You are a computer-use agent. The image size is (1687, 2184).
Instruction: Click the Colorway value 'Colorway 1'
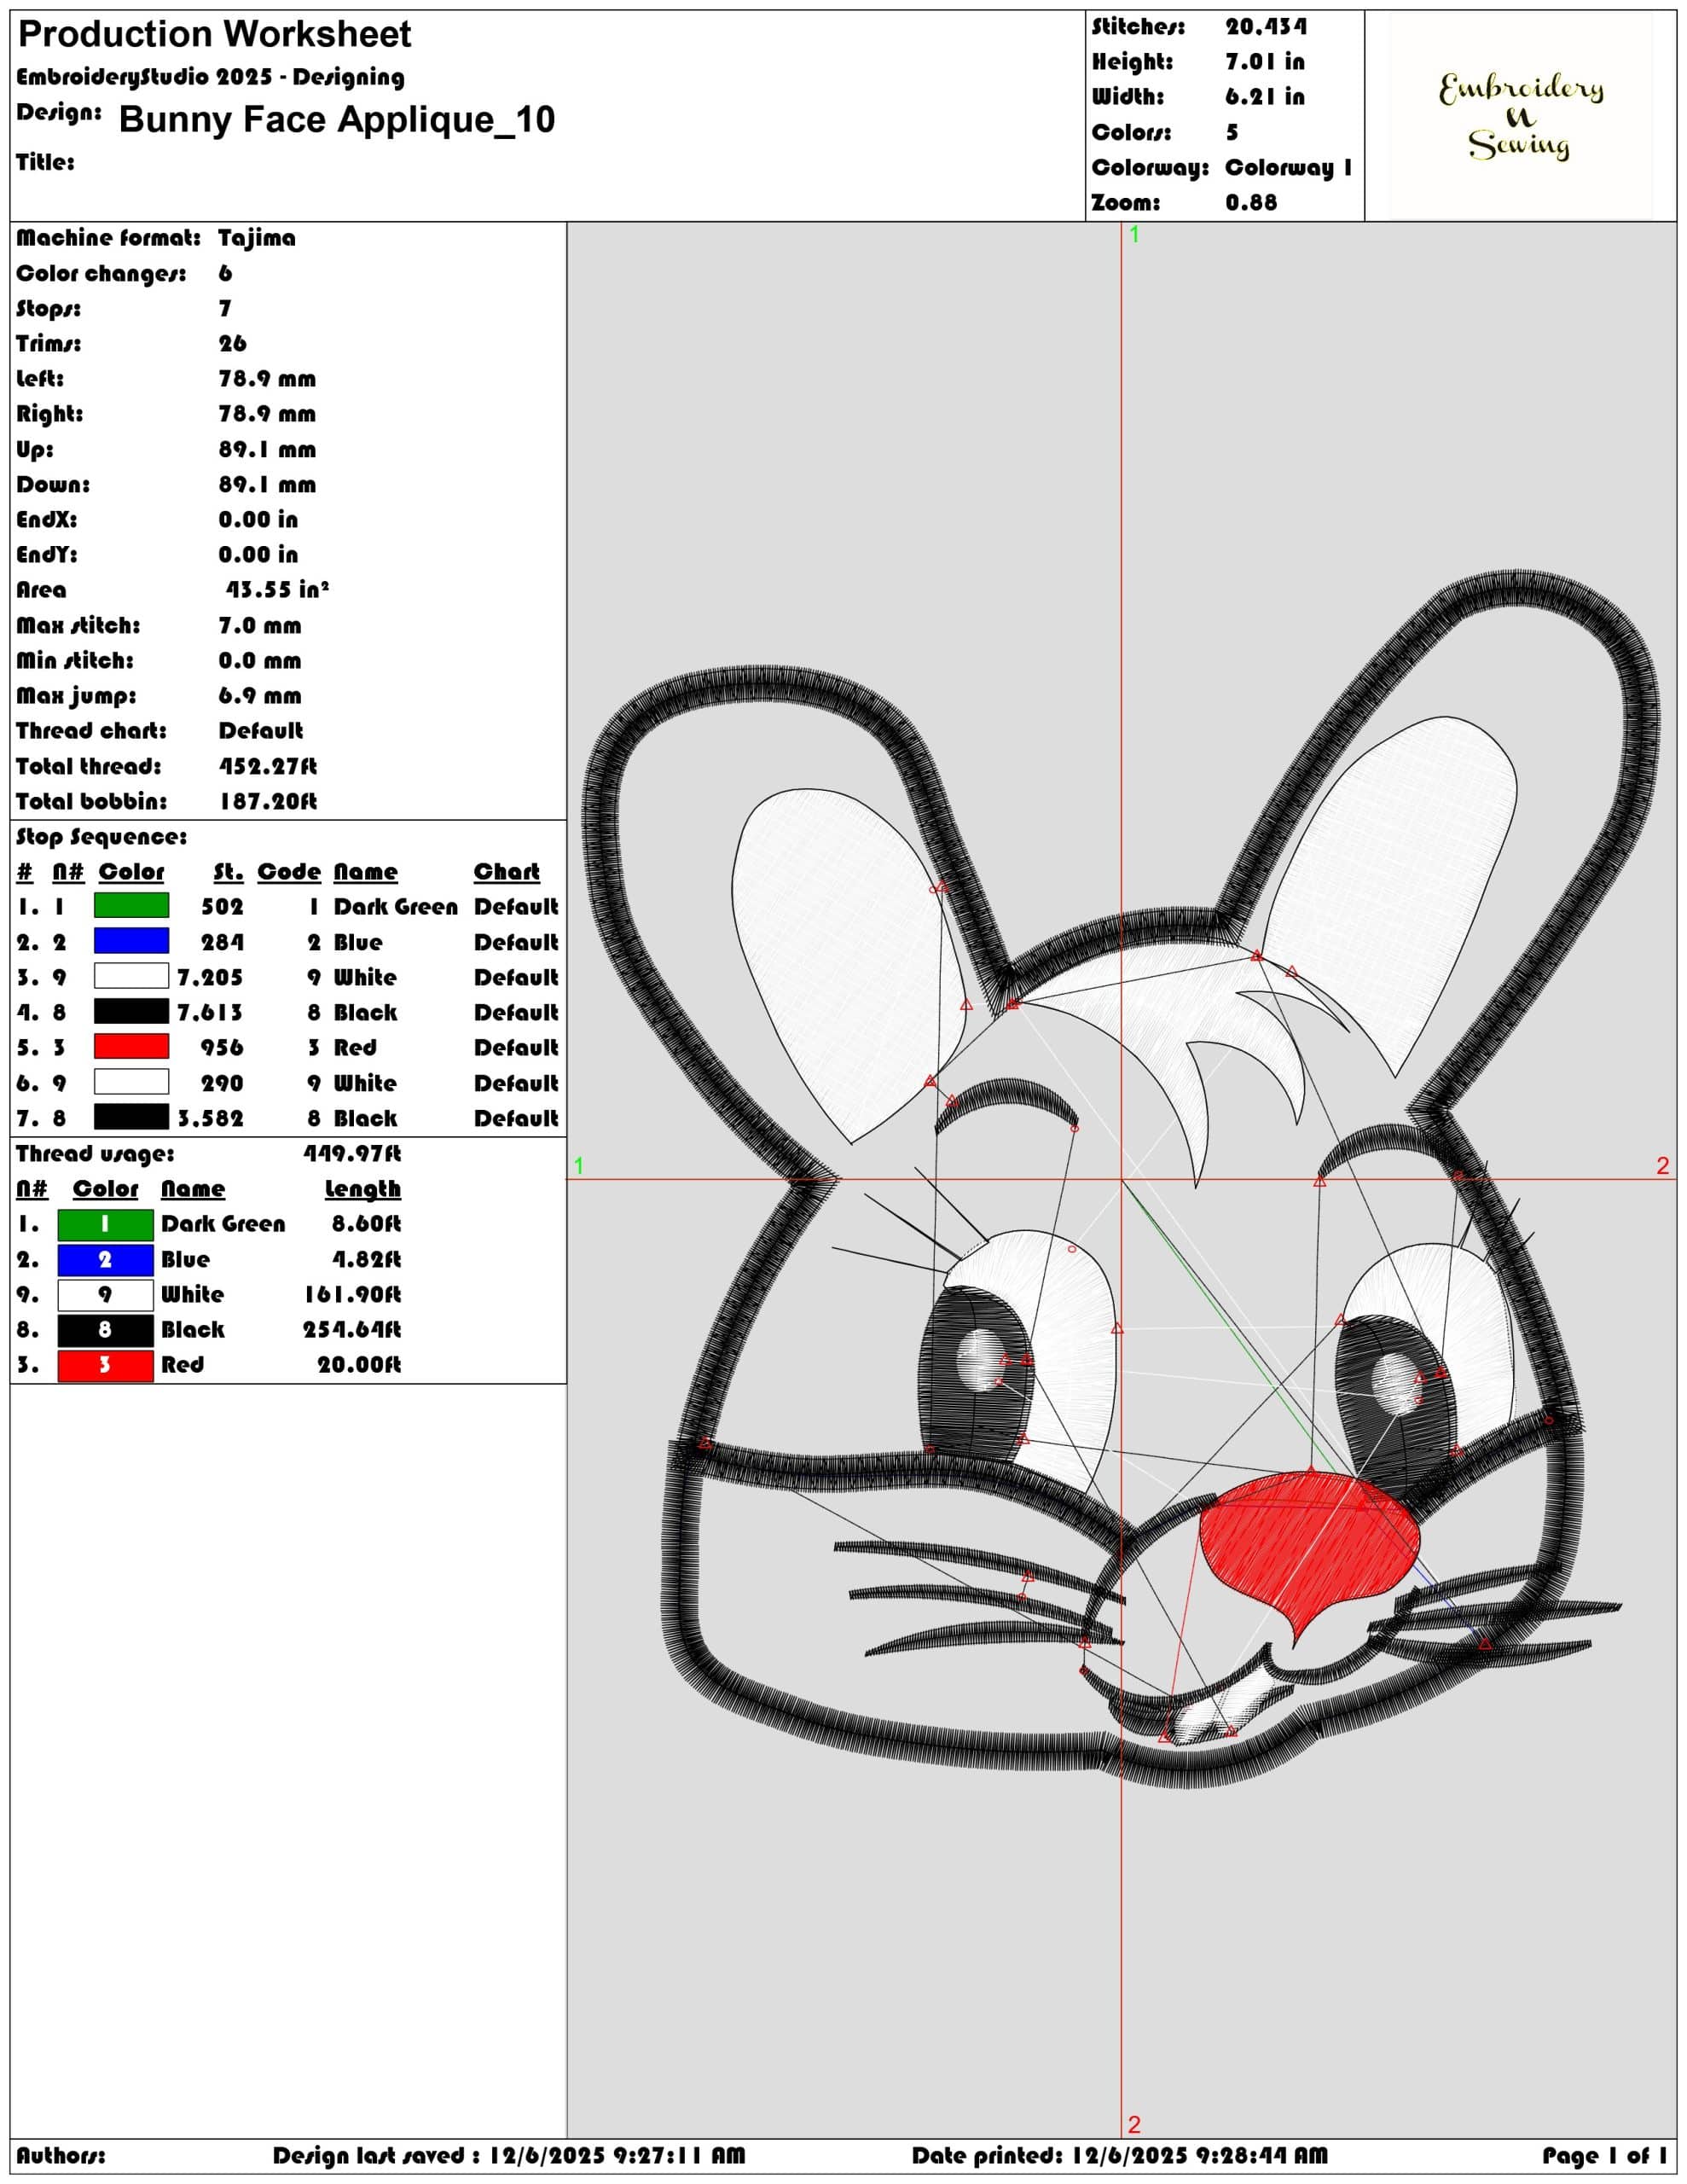coord(1288,168)
